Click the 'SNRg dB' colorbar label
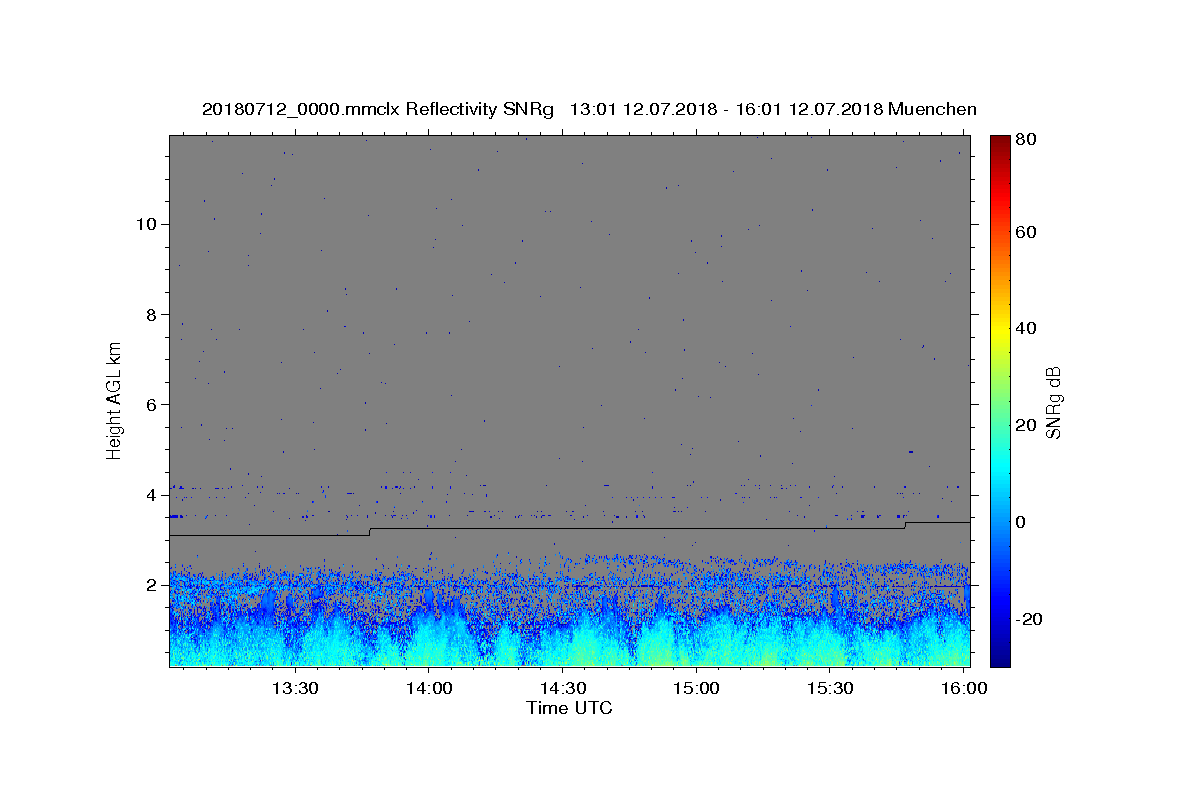Viewport: 1200px width, 800px height. click(x=1053, y=403)
